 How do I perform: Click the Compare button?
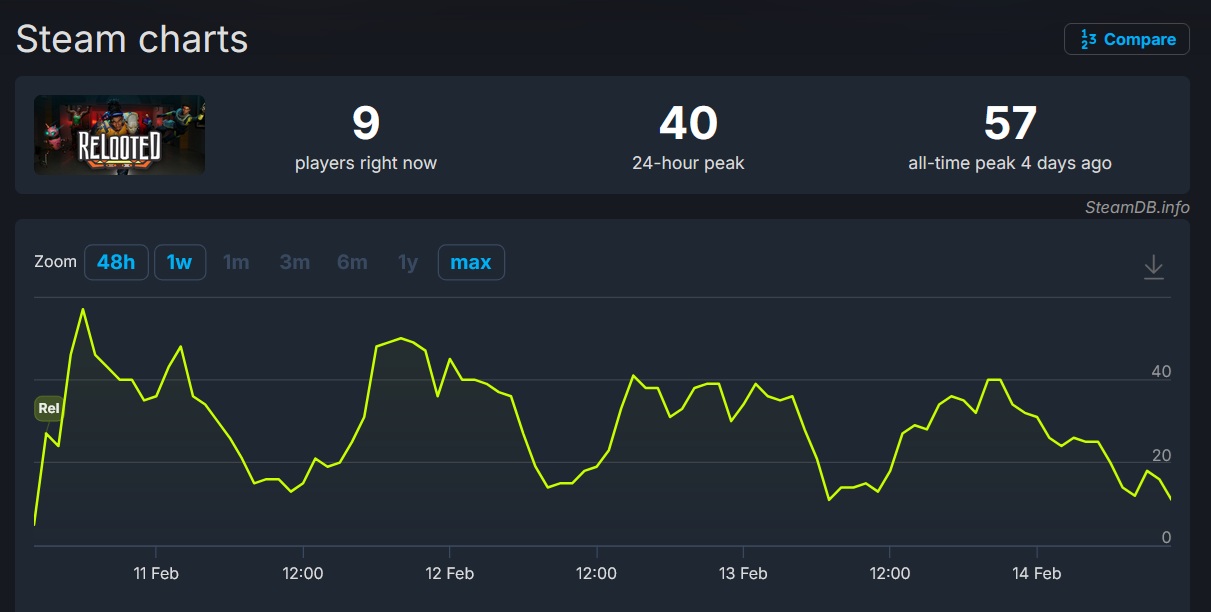point(1127,39)
